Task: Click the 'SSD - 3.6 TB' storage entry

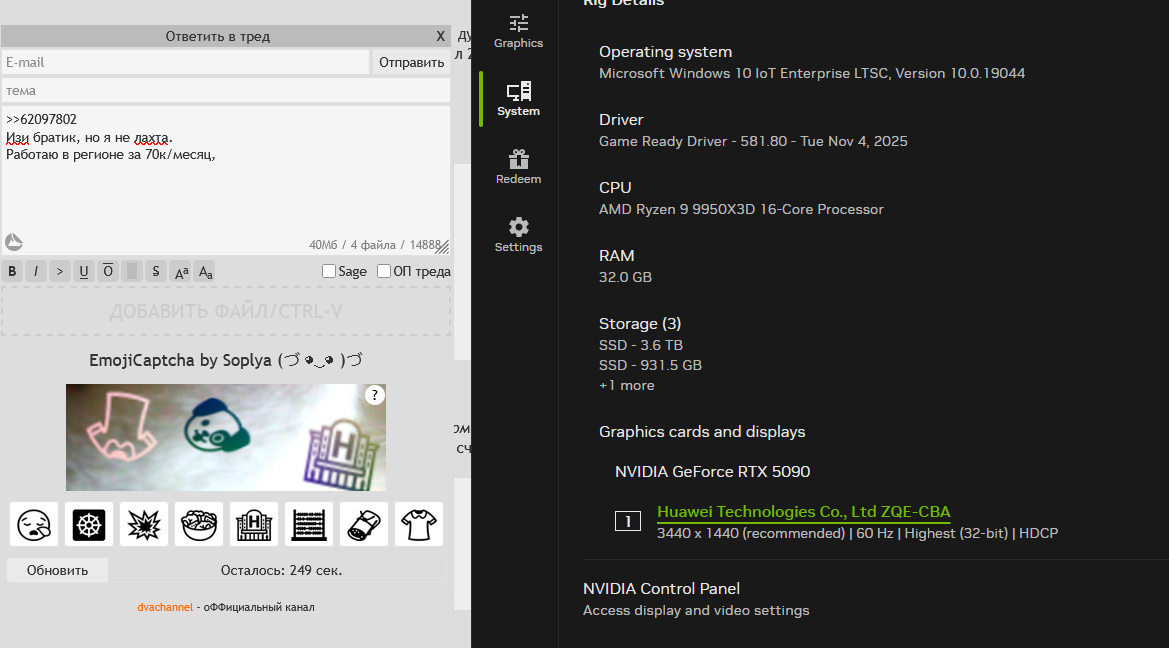Action: click(641, 345)
